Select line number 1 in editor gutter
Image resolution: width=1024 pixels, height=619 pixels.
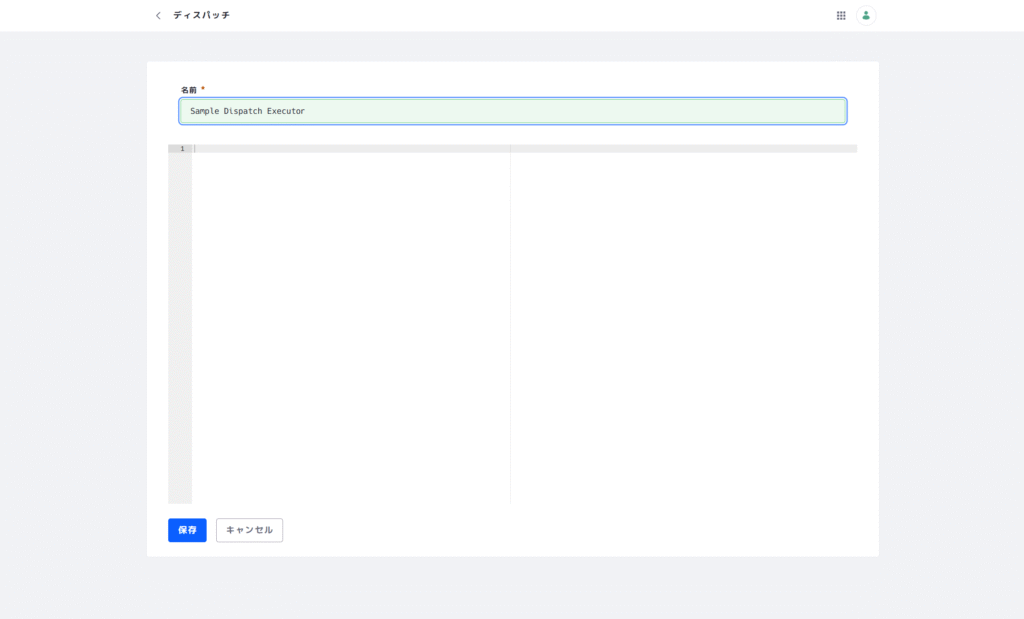point(181,149)
